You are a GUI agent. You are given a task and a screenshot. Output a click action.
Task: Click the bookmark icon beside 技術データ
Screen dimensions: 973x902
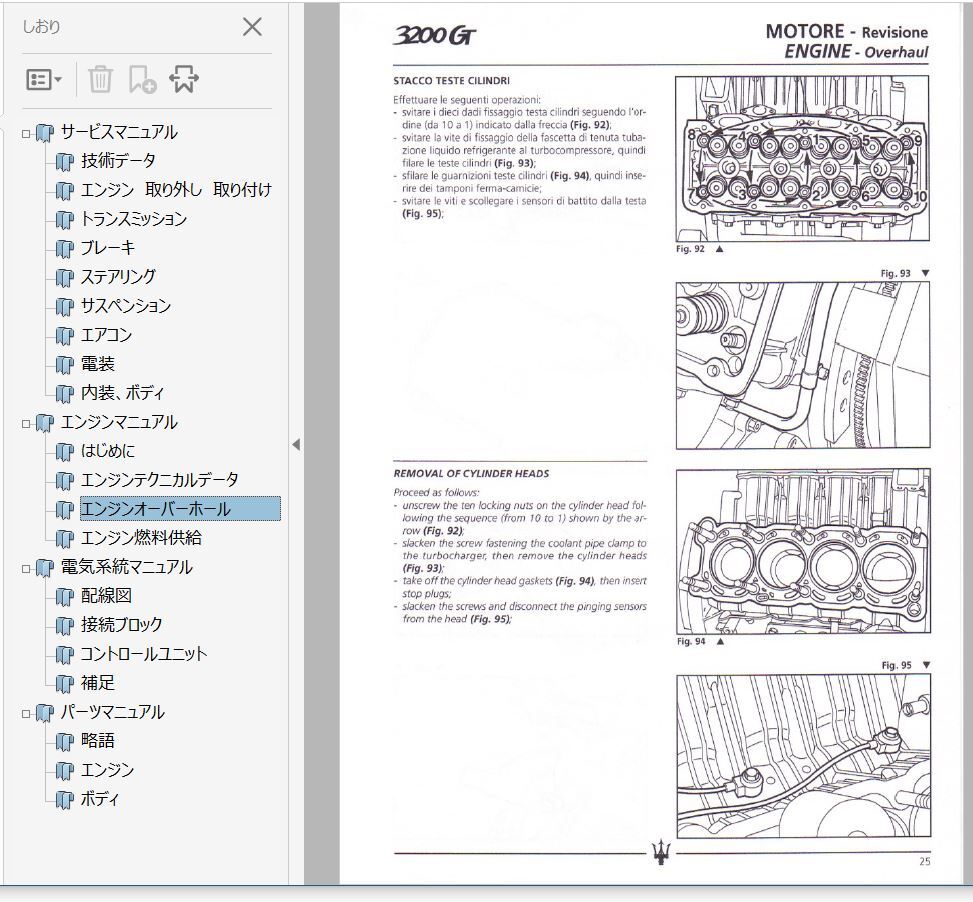(65, 163)
